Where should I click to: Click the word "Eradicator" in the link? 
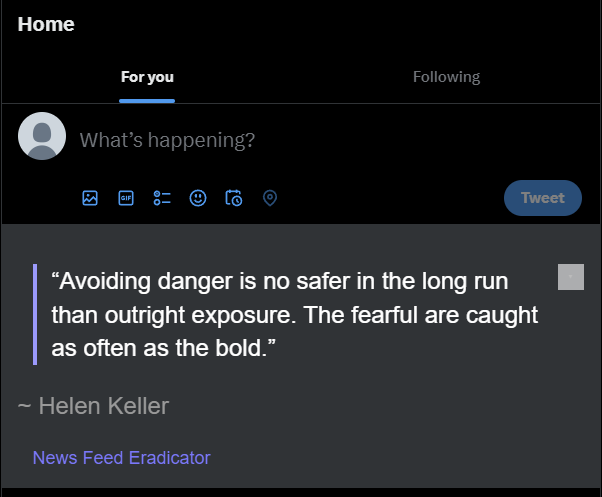tap(170, 457)
